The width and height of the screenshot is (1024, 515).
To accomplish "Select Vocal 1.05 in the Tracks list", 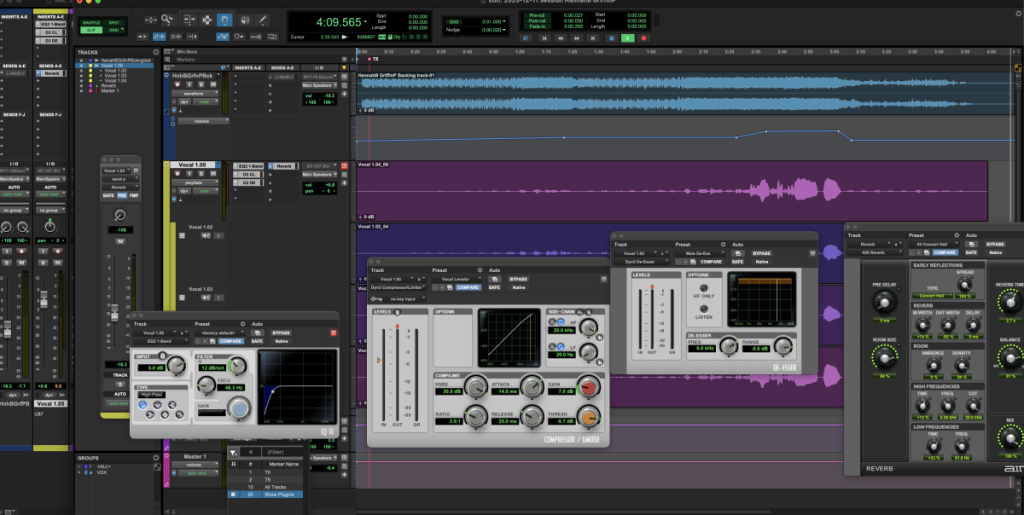I will [111, 66].
